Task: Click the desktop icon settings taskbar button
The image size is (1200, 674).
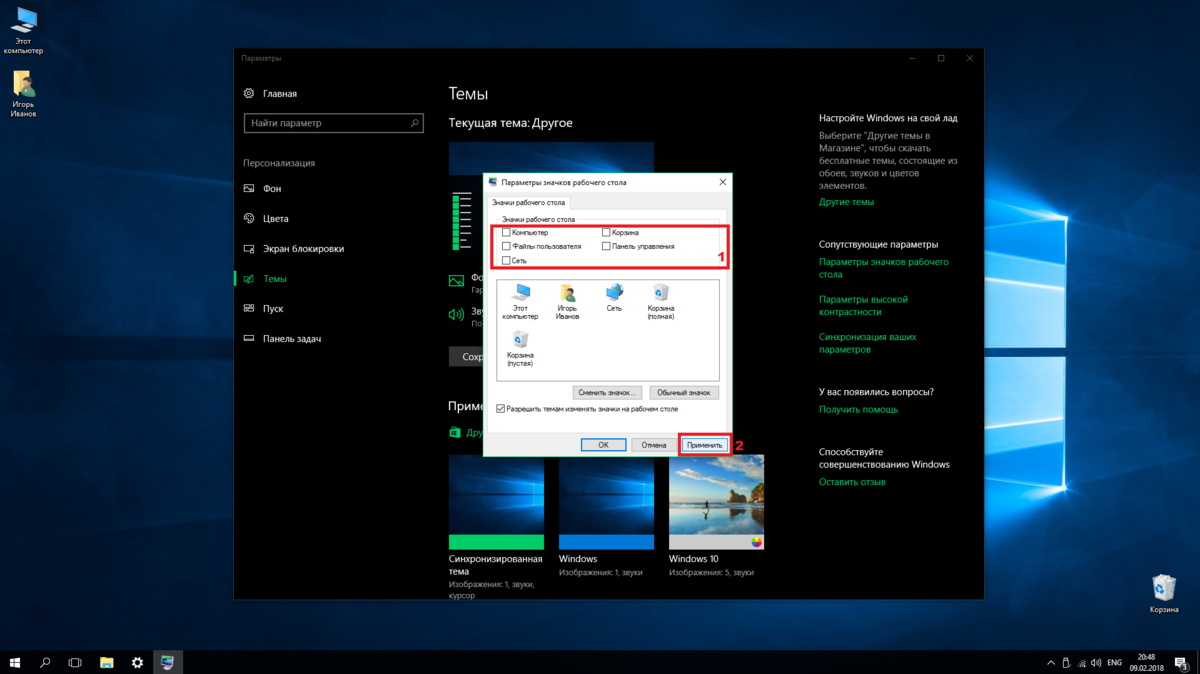Action: tap(167, 662)
